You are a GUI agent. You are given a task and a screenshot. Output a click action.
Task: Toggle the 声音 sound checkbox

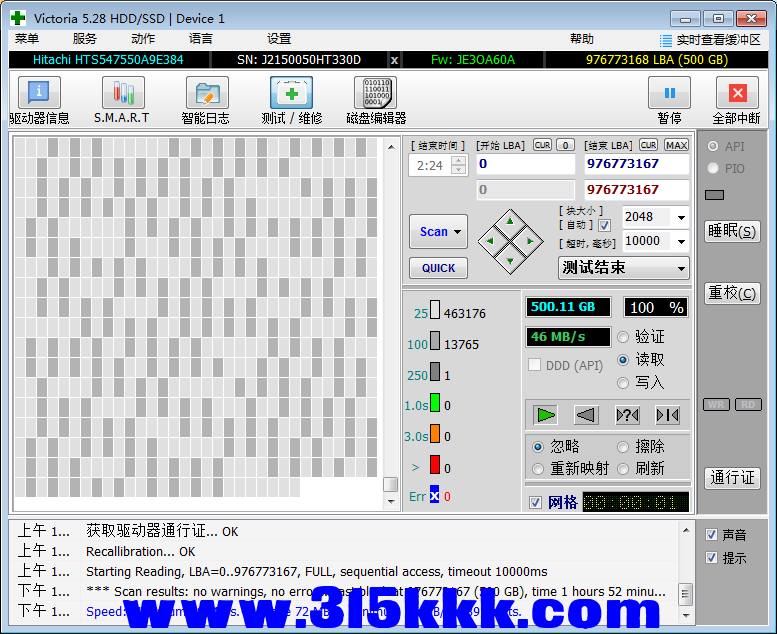click(712, 534)
